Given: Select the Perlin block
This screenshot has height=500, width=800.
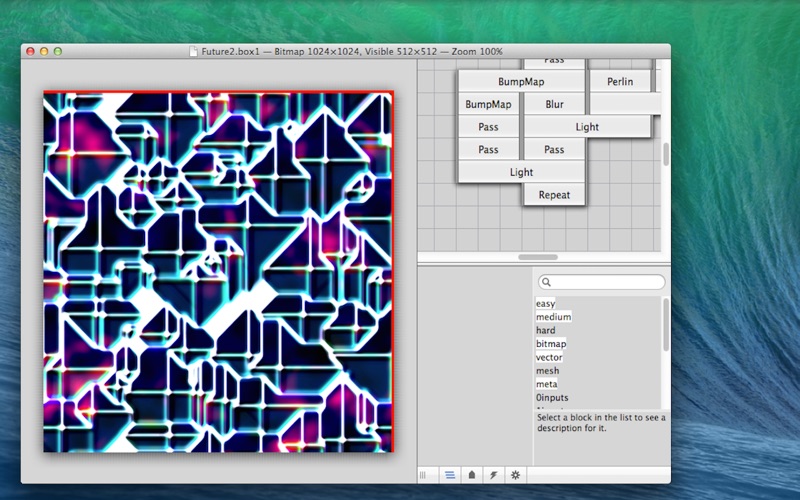Looking at the screenshot, I should point(620,82).
